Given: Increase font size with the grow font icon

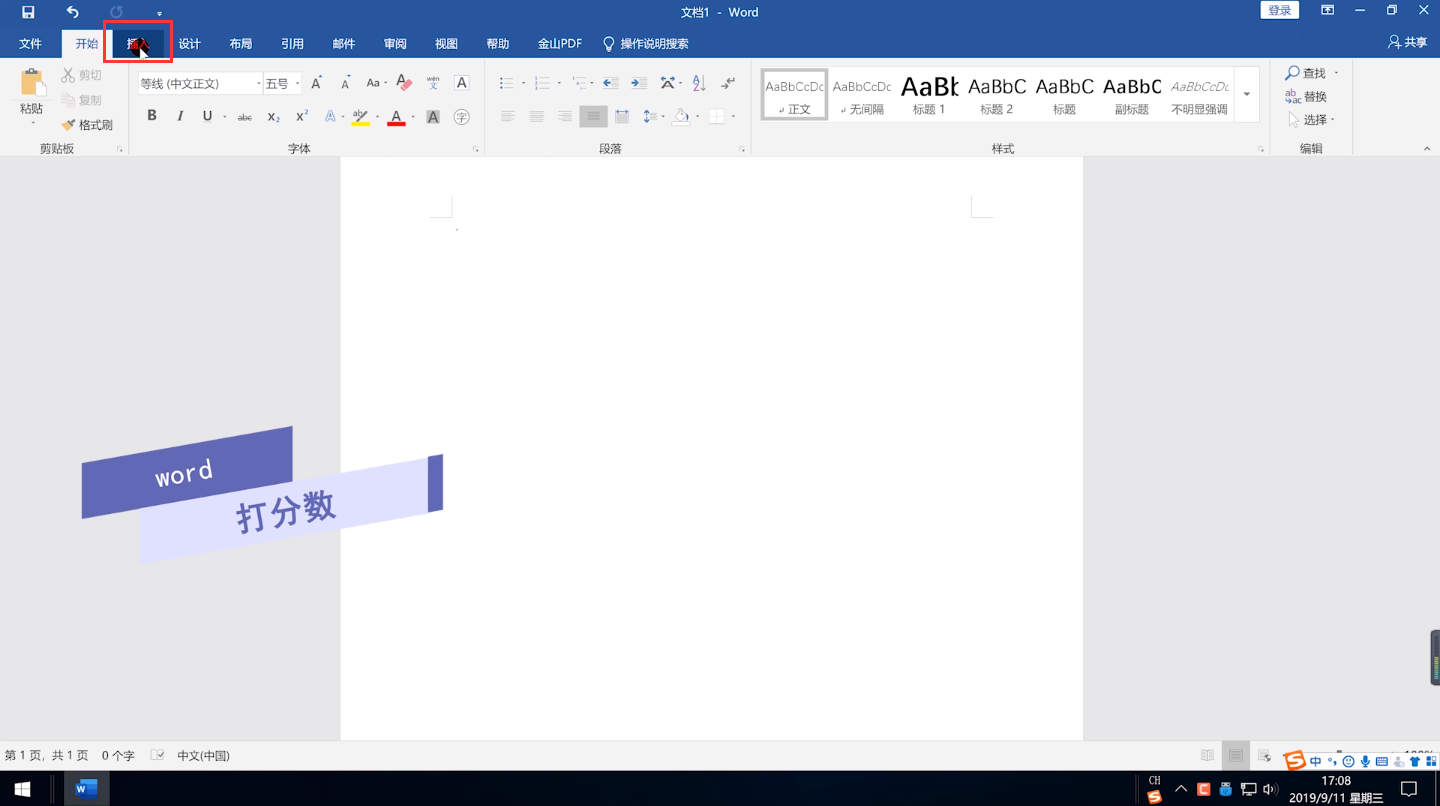Looking at the screenshot, I should tap(316, 84).
